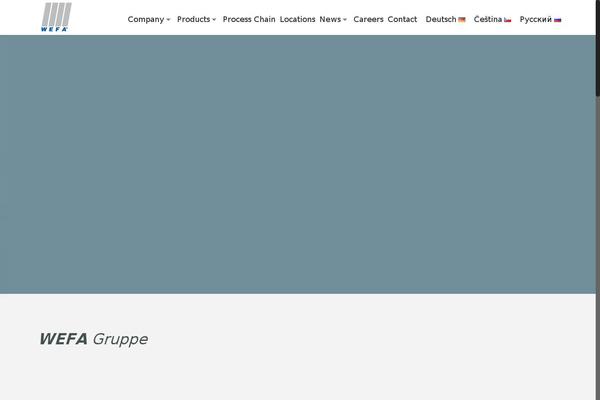Expand the Company dropdown arrow
Image resolution: width=600 pixels, height=400 pixels.
tap(168, 20)
